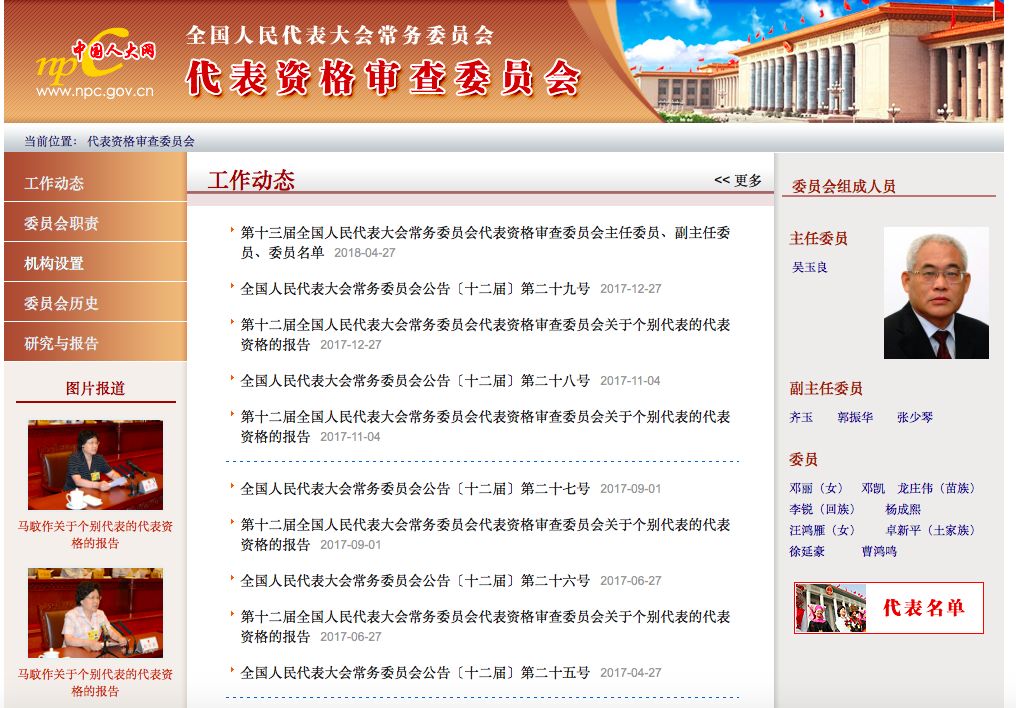This screenshot has width=1016, height=708.
Task: Open the 齐玉 profile link
Action: coord(801,417)
